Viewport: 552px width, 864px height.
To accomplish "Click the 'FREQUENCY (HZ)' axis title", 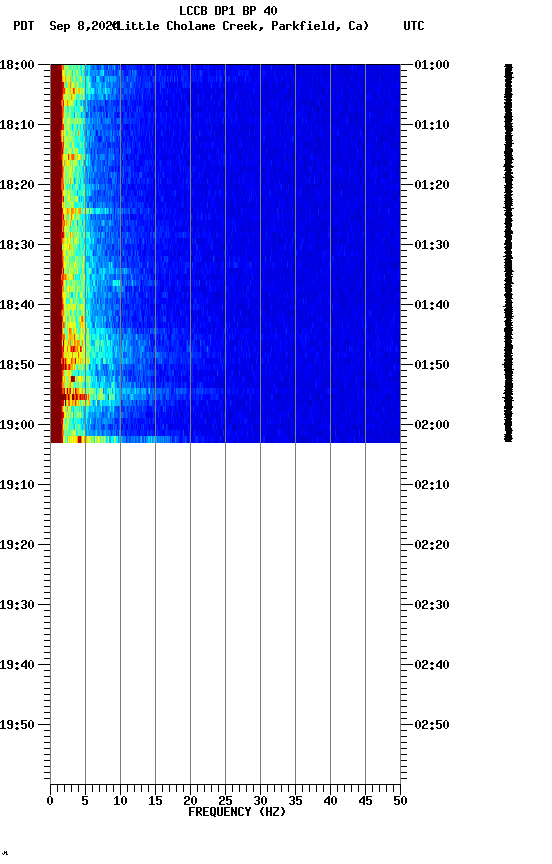I will tap(237, 813).
